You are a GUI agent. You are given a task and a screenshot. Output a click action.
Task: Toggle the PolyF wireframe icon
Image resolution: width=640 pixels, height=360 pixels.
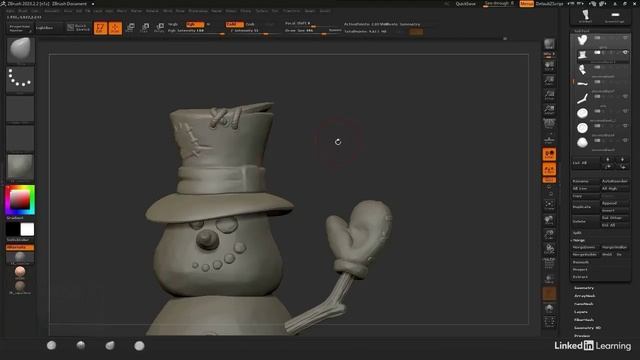pyautogui.click(x=549, y=263)
